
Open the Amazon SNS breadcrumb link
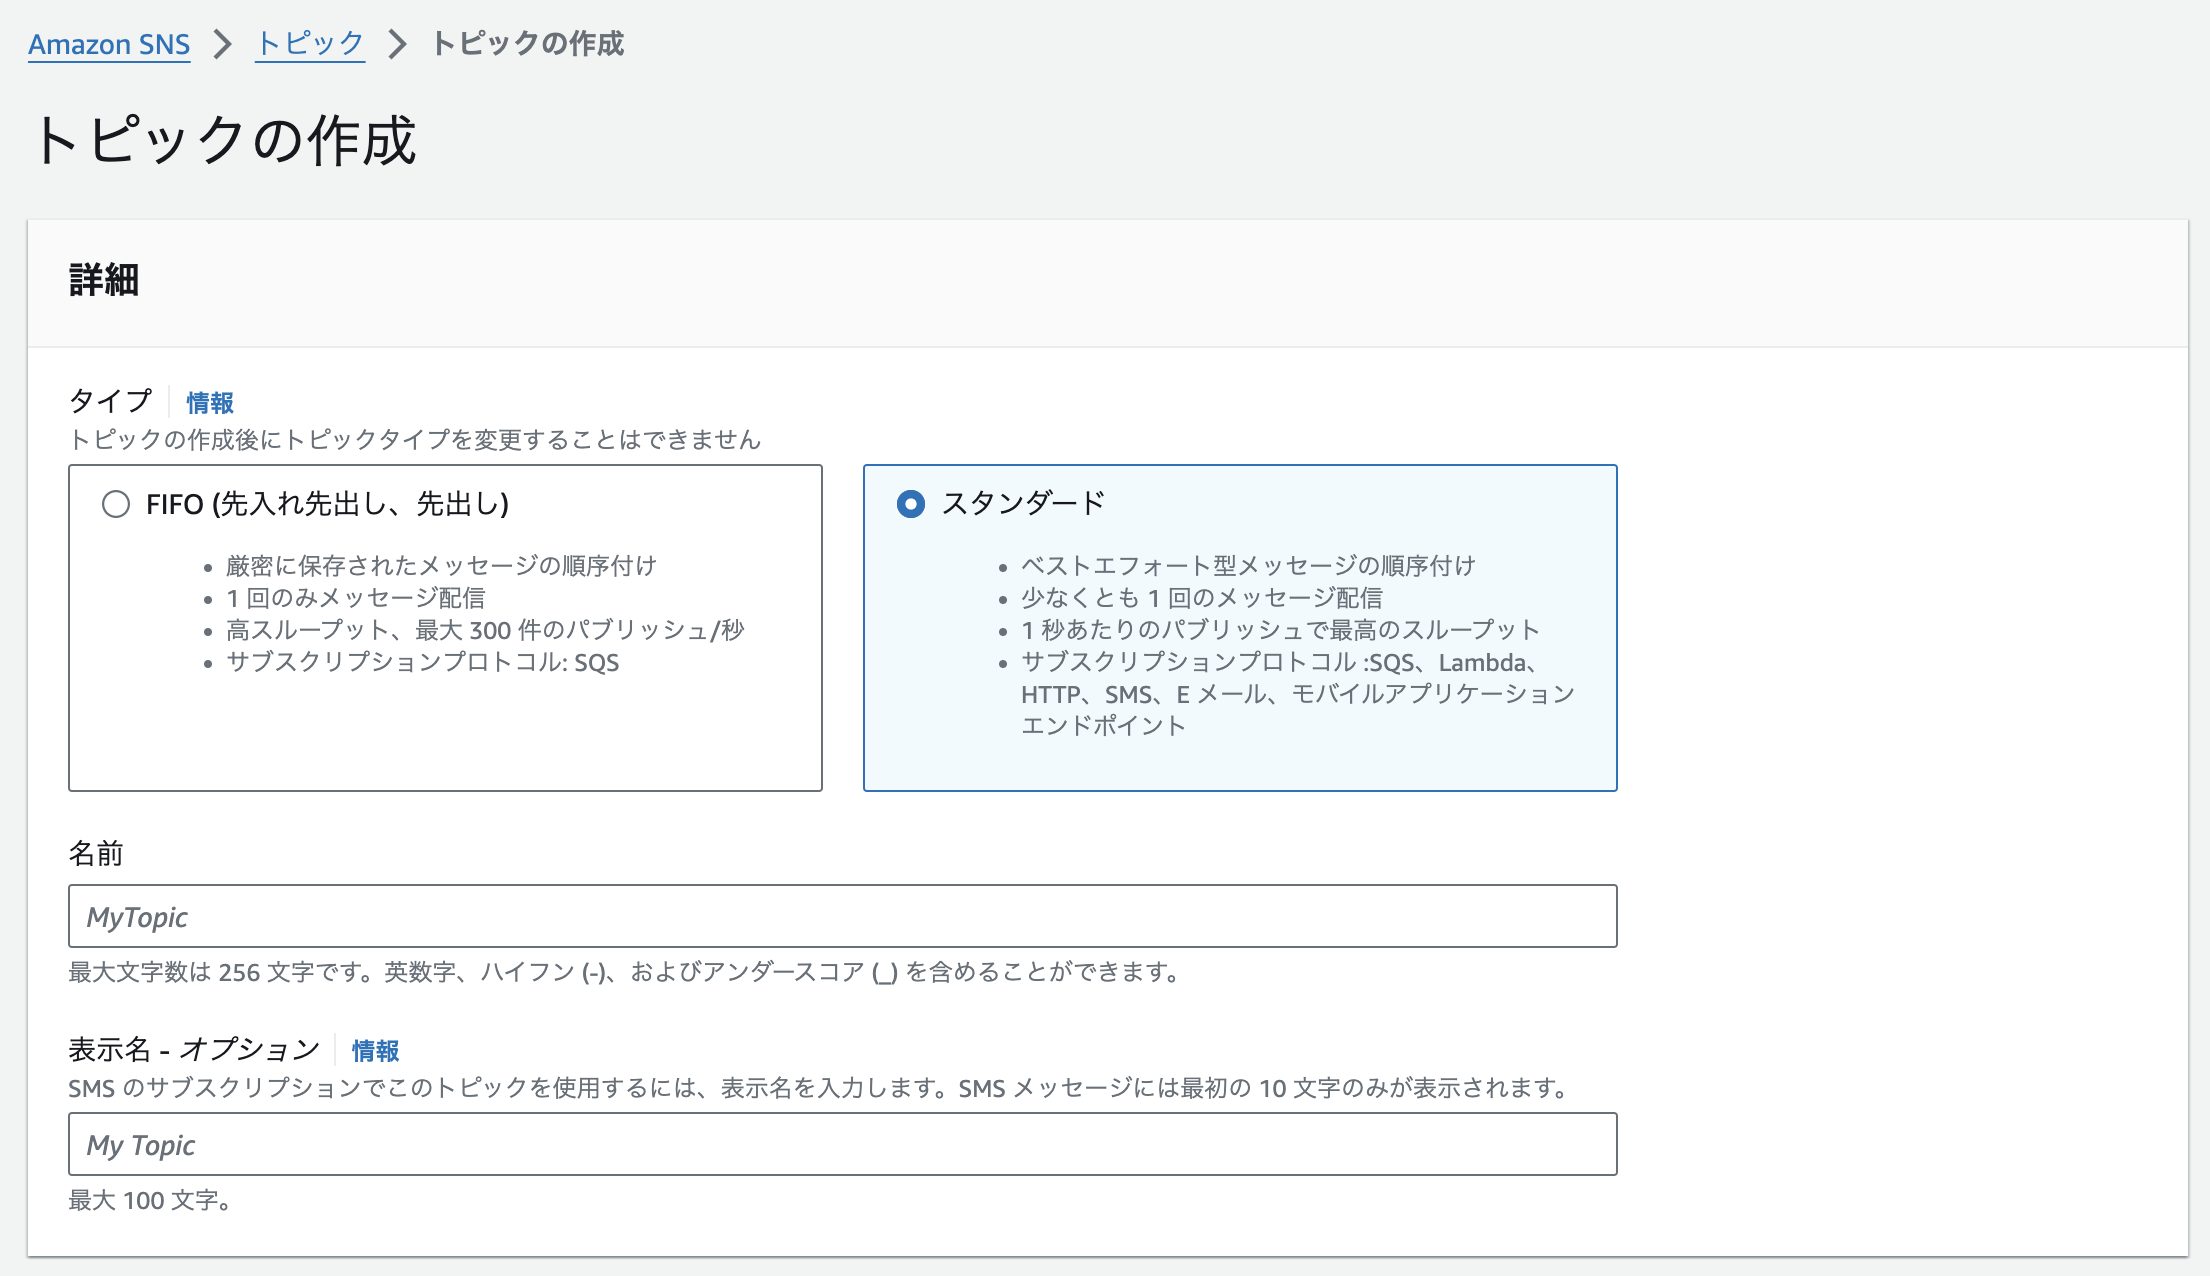coord(109,44)
